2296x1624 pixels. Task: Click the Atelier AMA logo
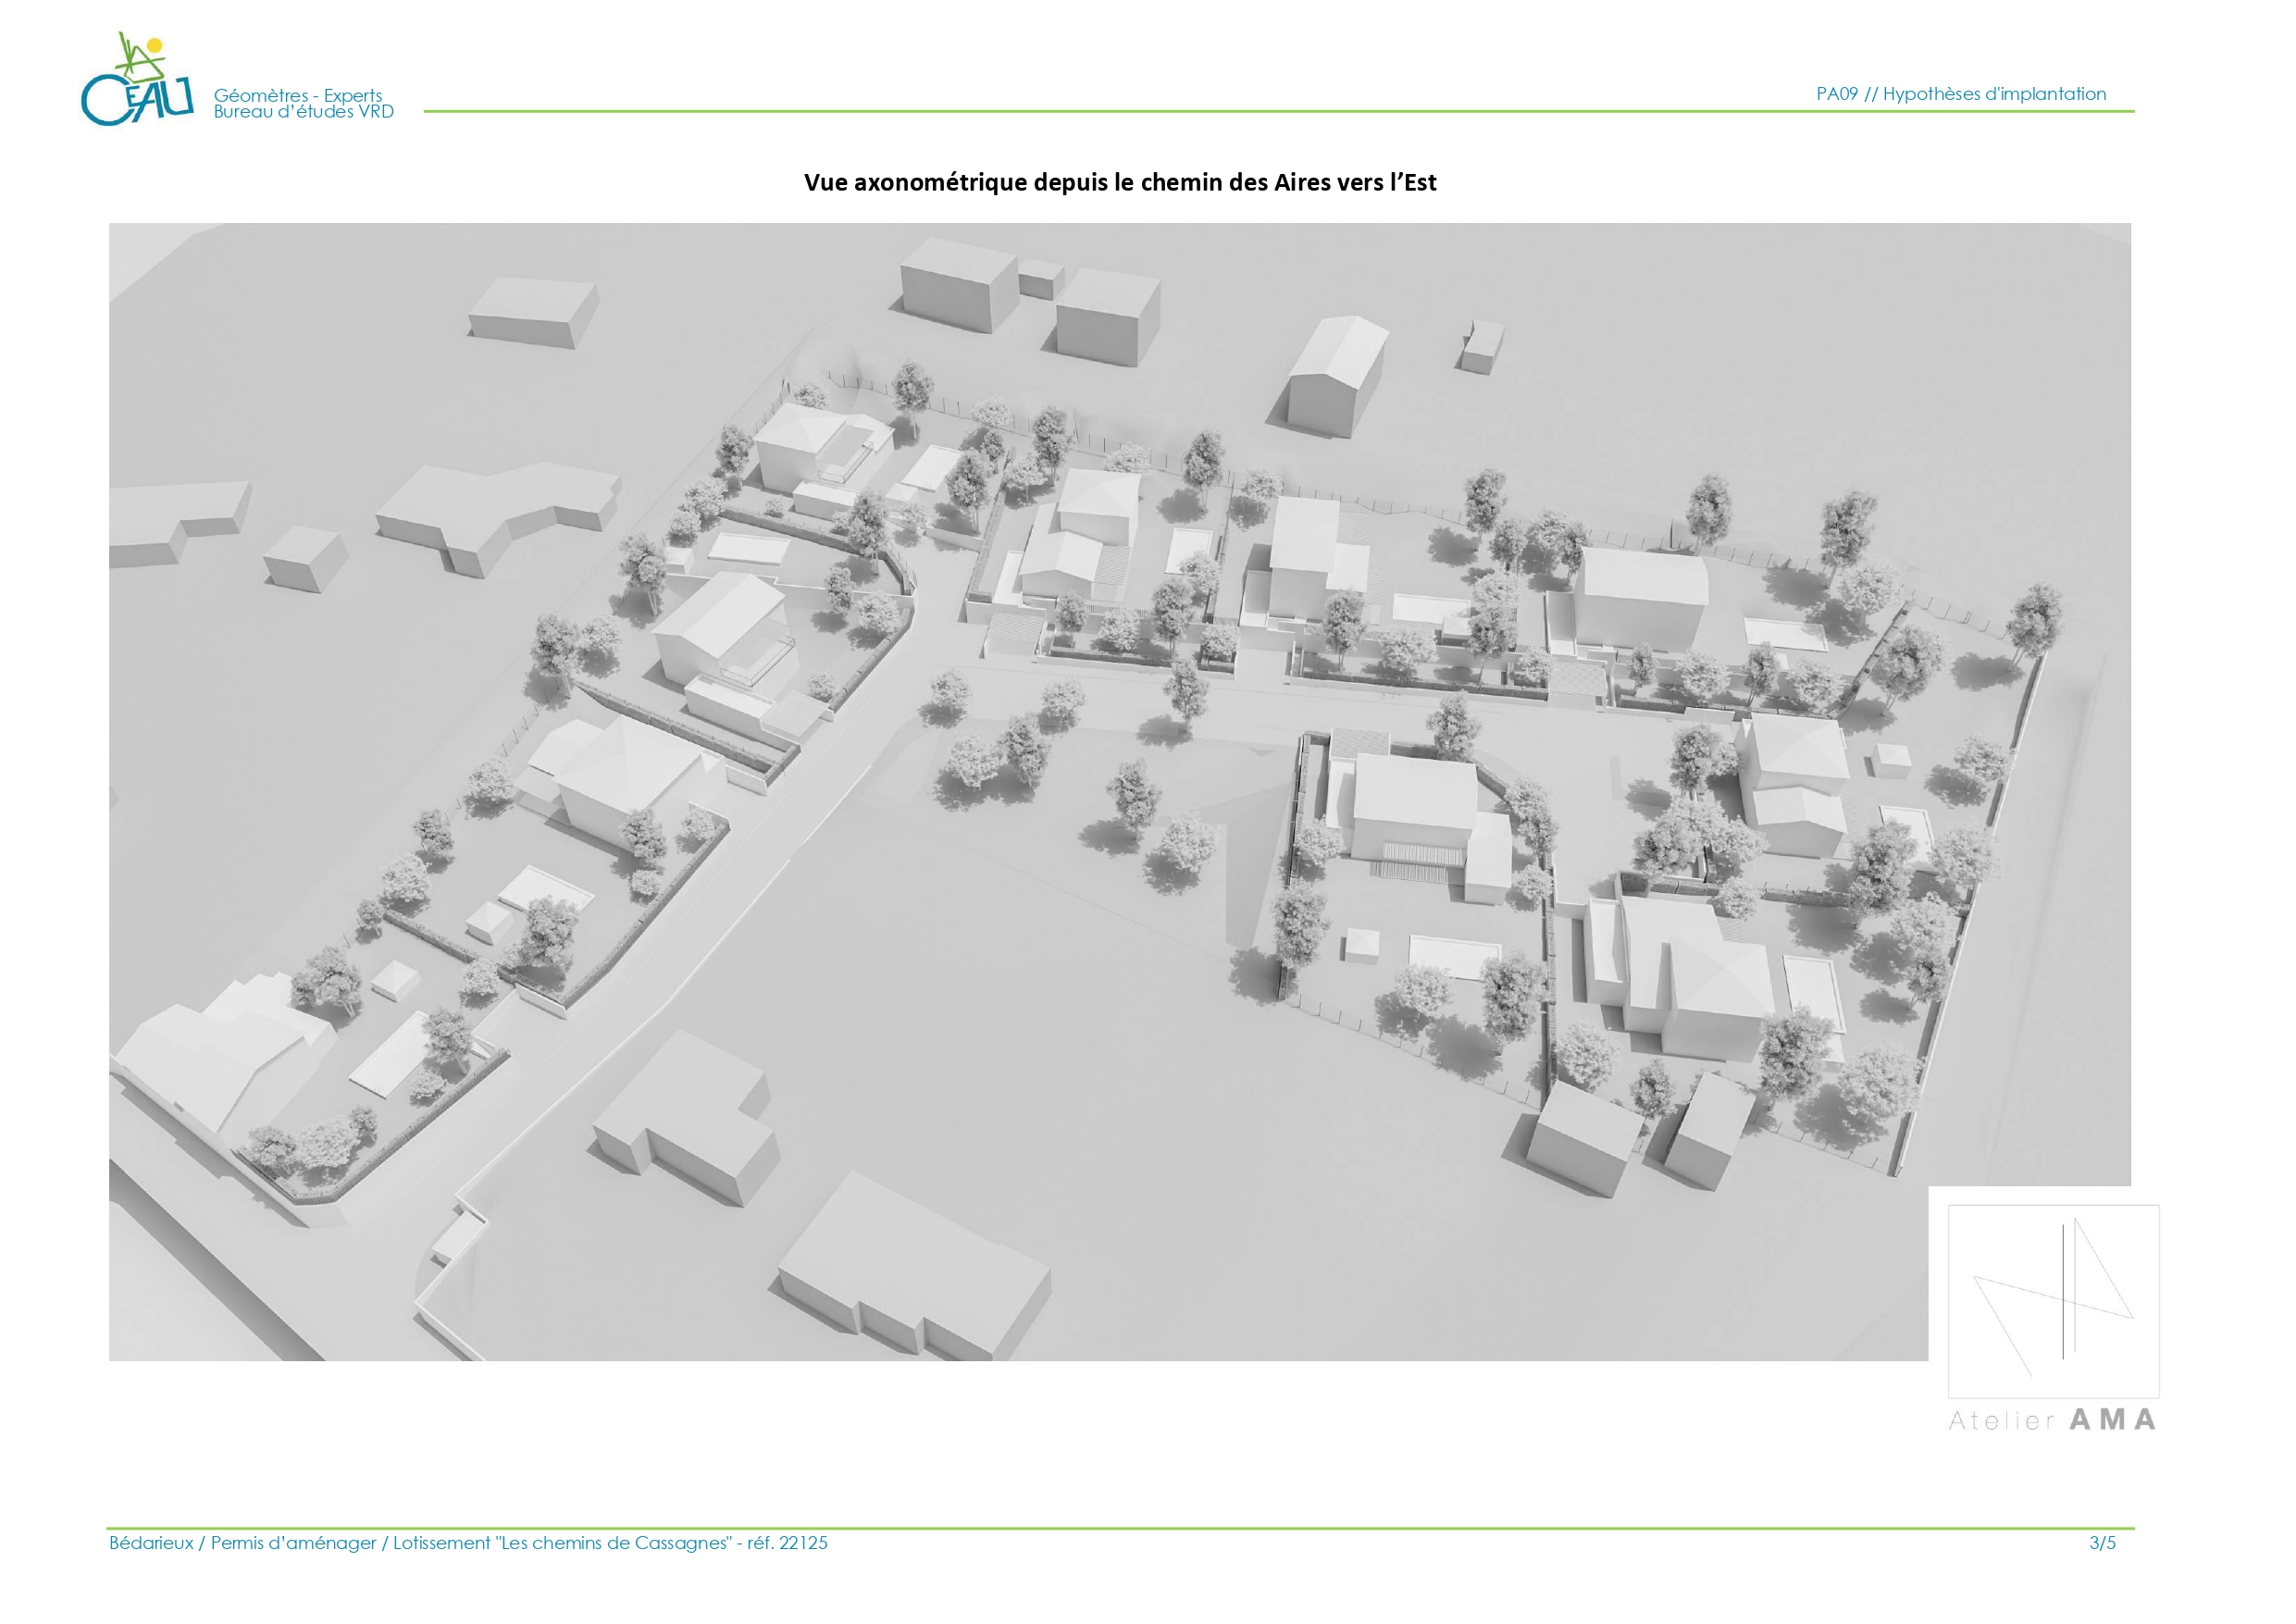click(2053, 1319)
